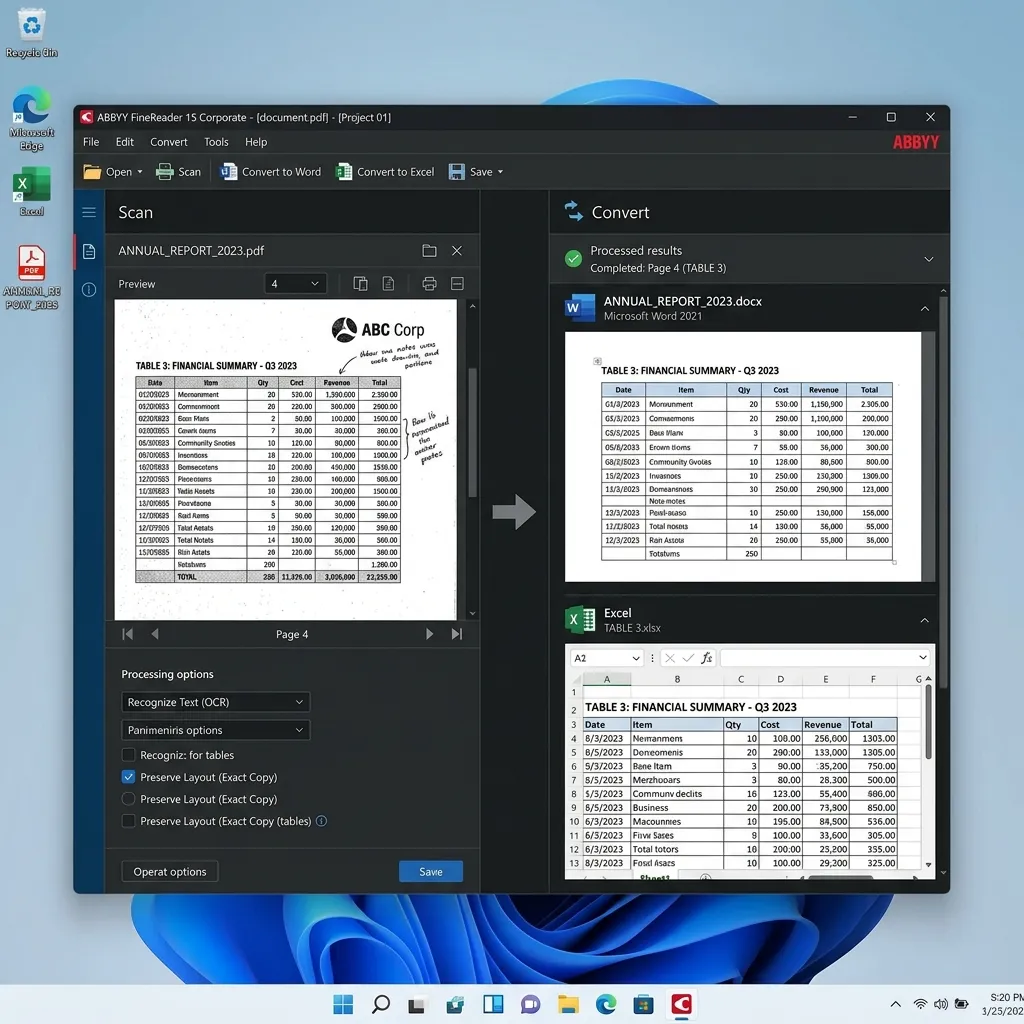Open the A2 name box dropdown

pyautogui.click(x=635, y=658)
